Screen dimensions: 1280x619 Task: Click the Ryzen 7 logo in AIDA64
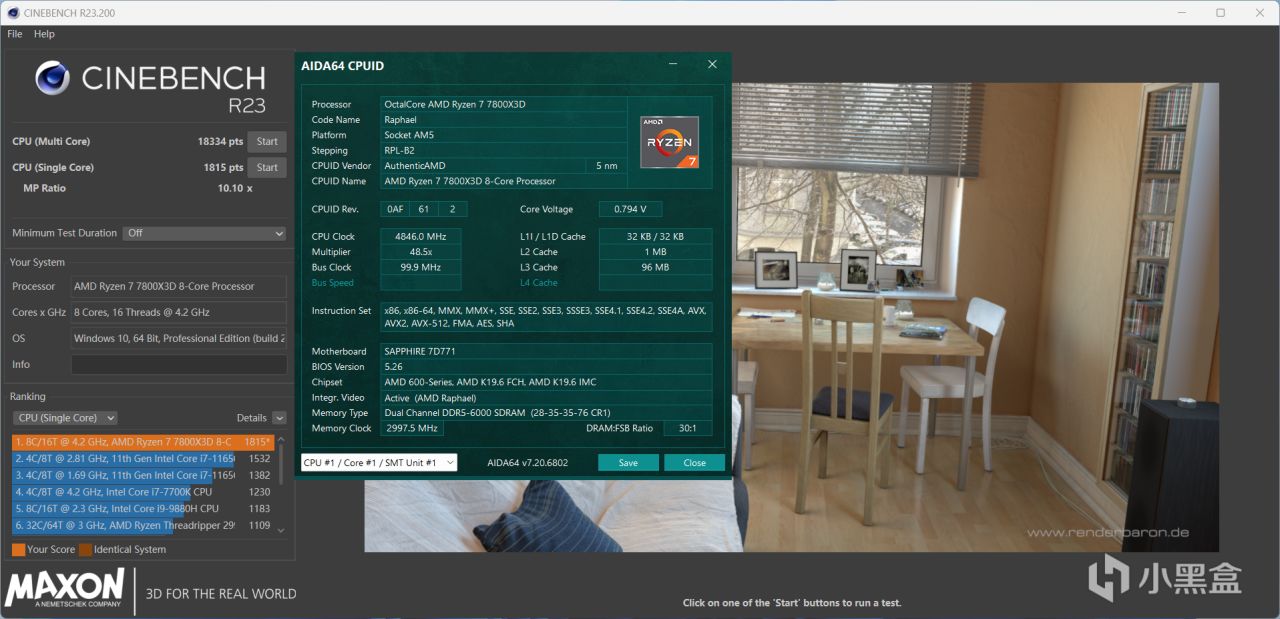(669, 141)
